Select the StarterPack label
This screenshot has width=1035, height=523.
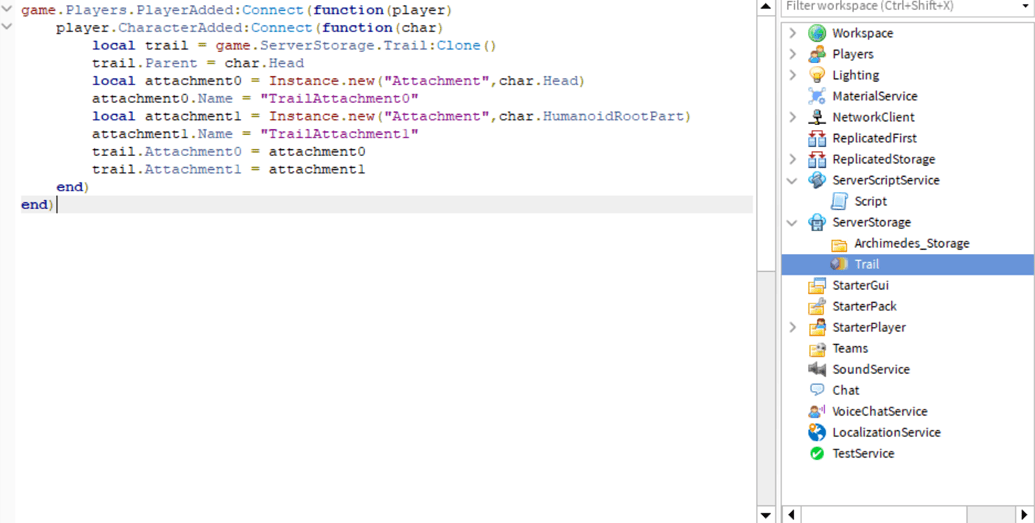click(x=864, y=306)
